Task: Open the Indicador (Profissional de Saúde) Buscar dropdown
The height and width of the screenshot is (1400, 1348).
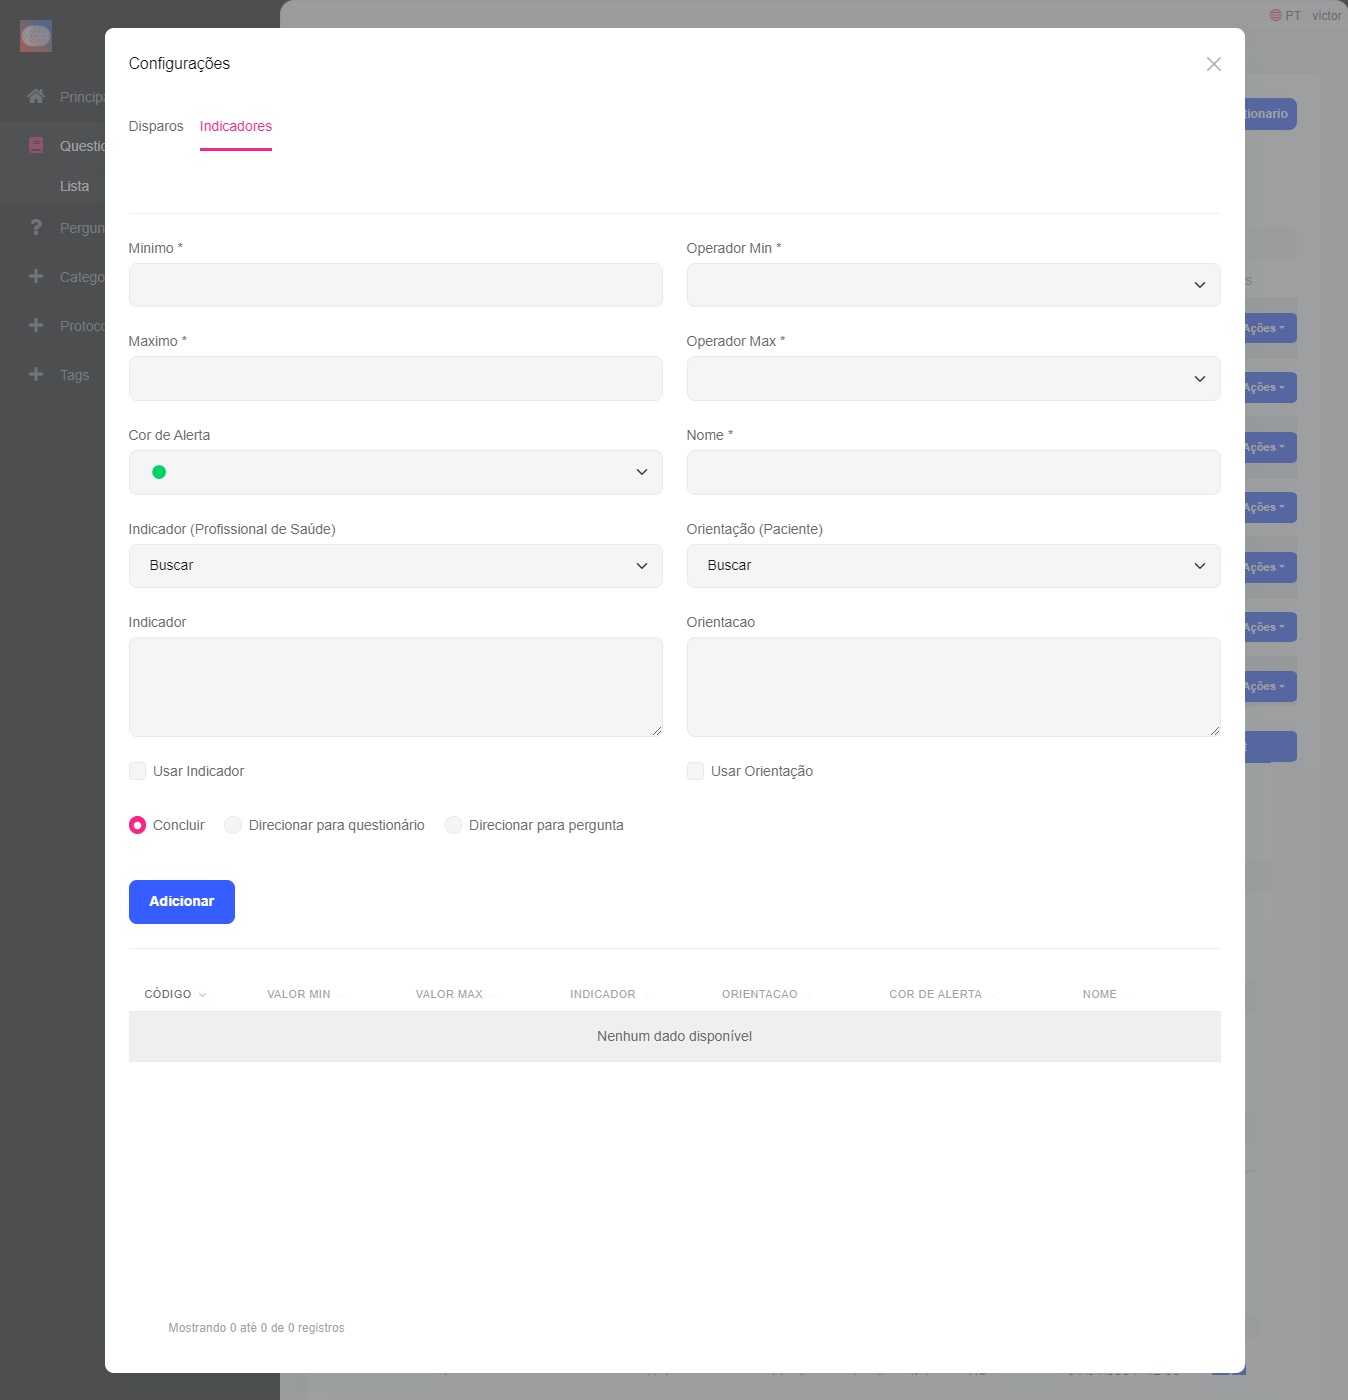Action: click(395, 566)
